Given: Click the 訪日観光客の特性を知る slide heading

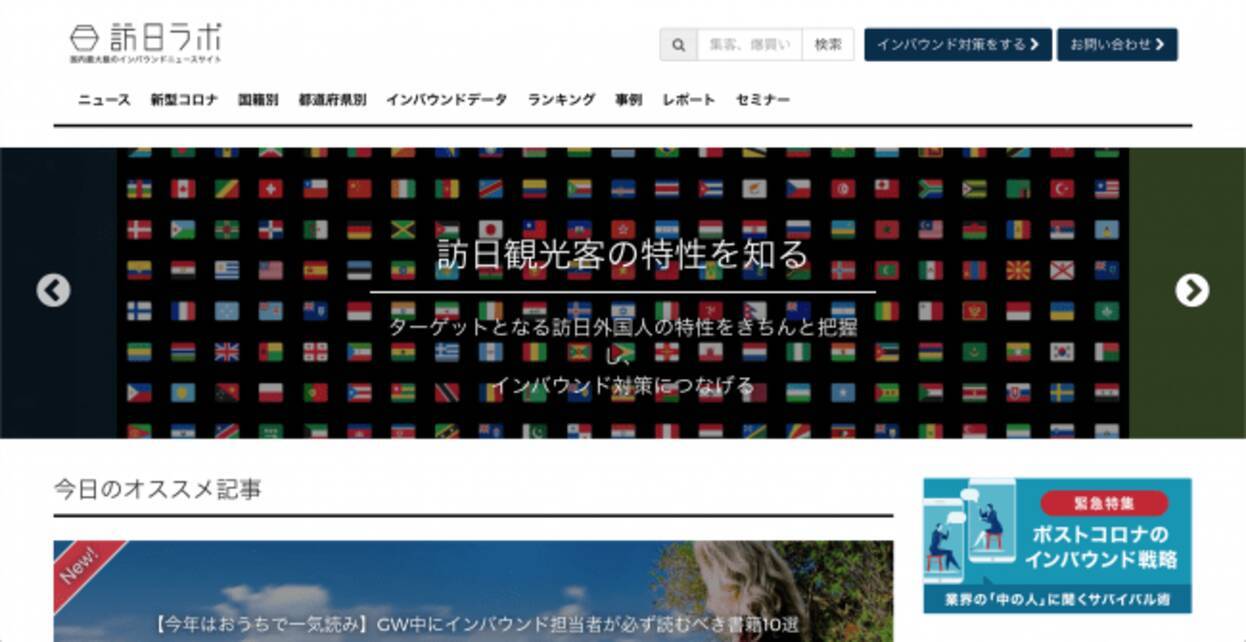Looking at the screenshot, I should click(x=622, y=256).
